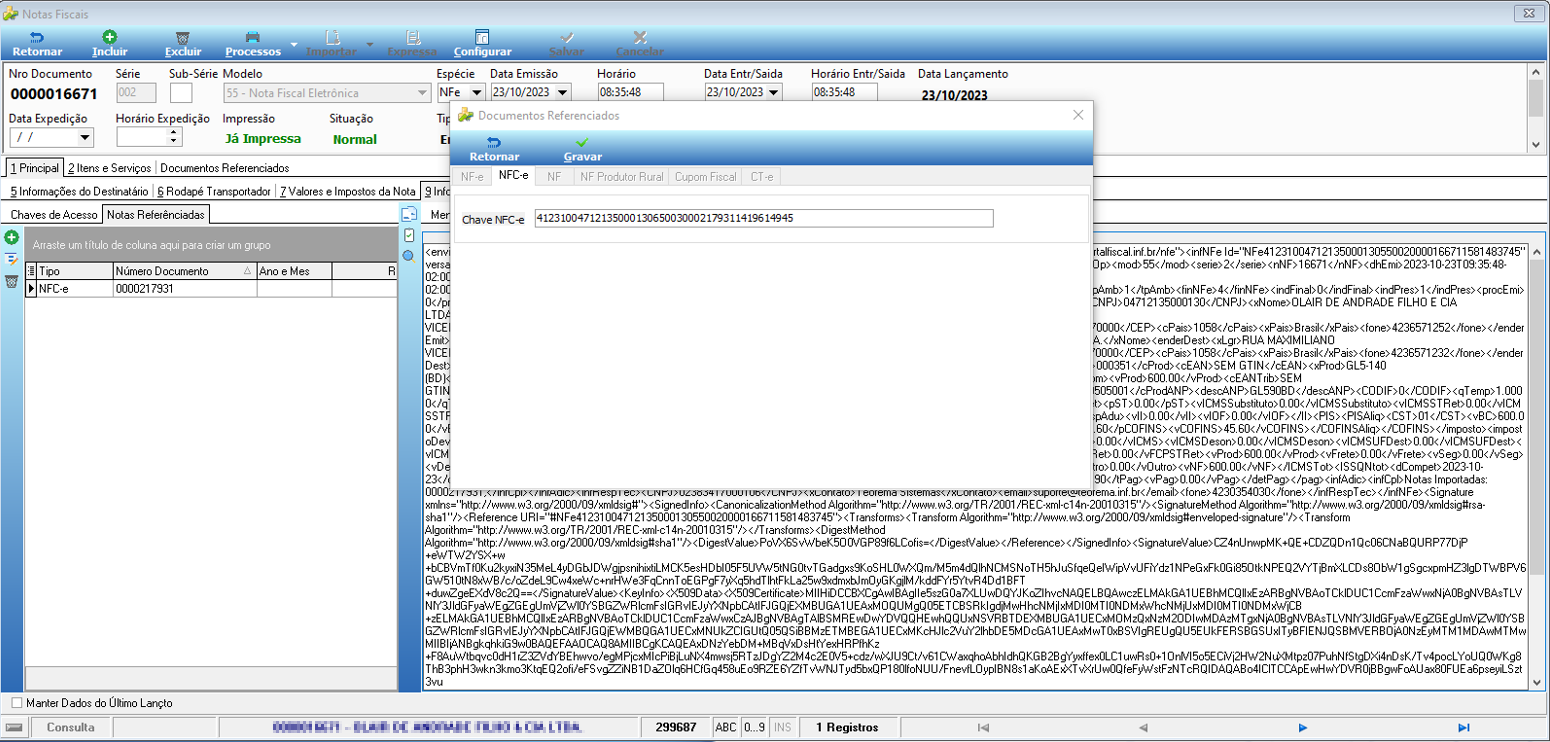Screen dimensions: 1550x742
Task: Close the Documentos Referenciados dialog
Action: click(1077, 115)
